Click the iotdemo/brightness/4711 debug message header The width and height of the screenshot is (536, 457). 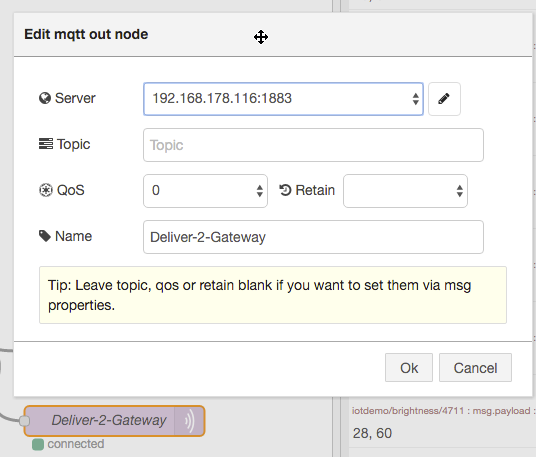[444, 411]
